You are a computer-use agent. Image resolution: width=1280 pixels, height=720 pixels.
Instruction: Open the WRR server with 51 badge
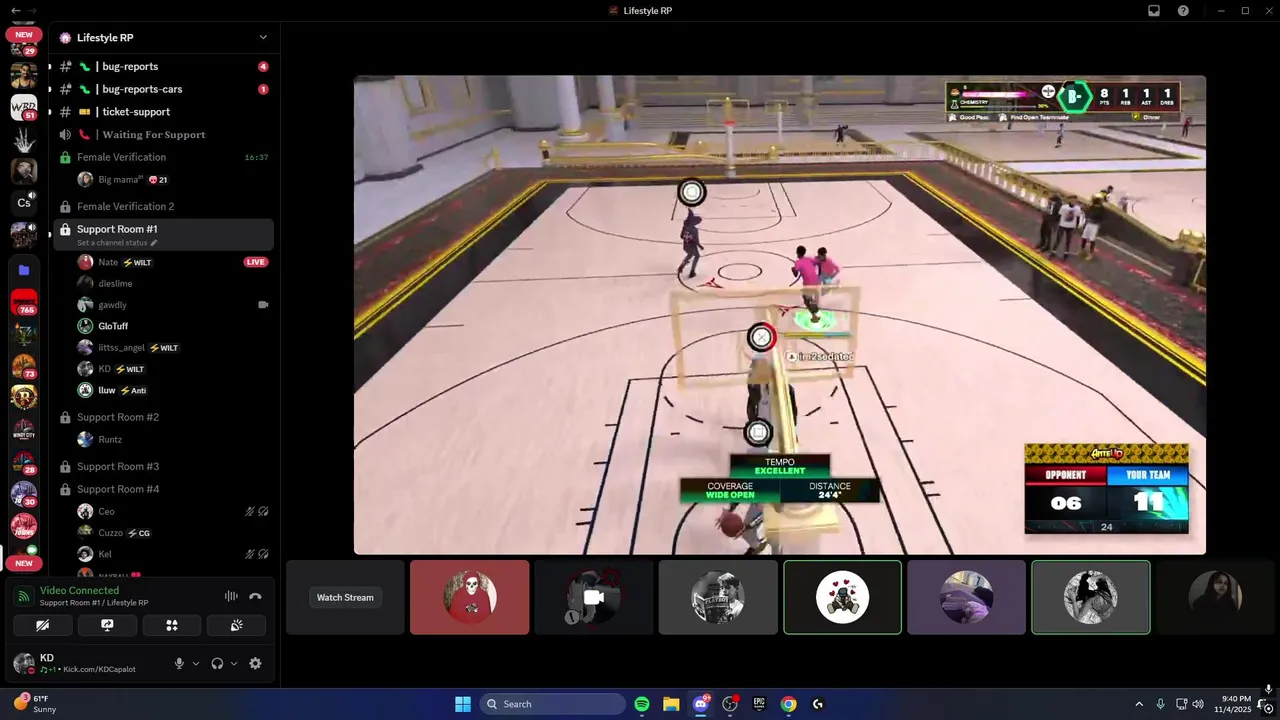pyautogui.click(x=24, y=107)
